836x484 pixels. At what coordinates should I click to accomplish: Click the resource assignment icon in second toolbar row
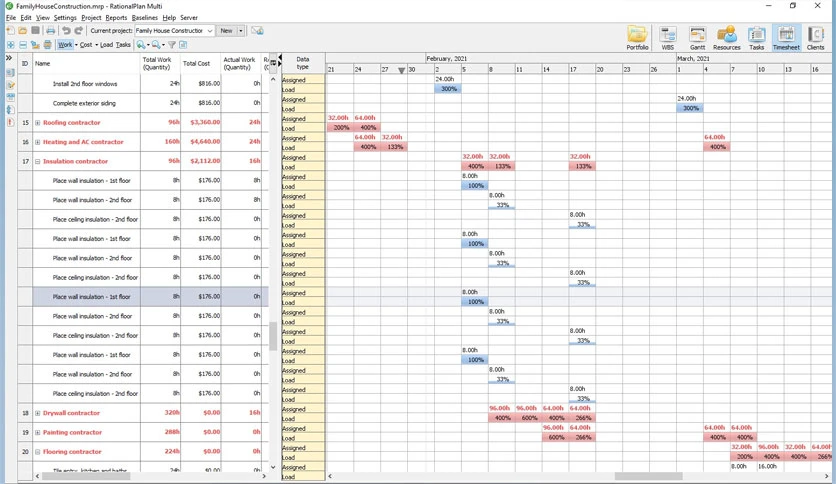pyautogui.click(x=35, y=45)
